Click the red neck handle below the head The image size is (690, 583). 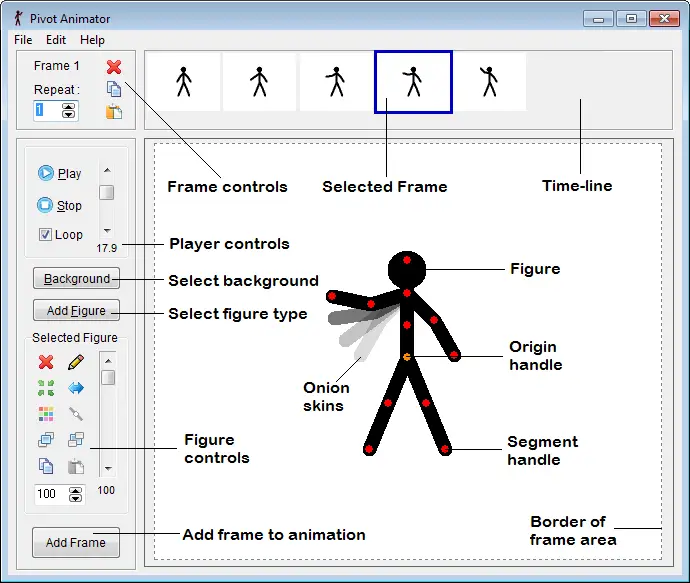(407, 293)
